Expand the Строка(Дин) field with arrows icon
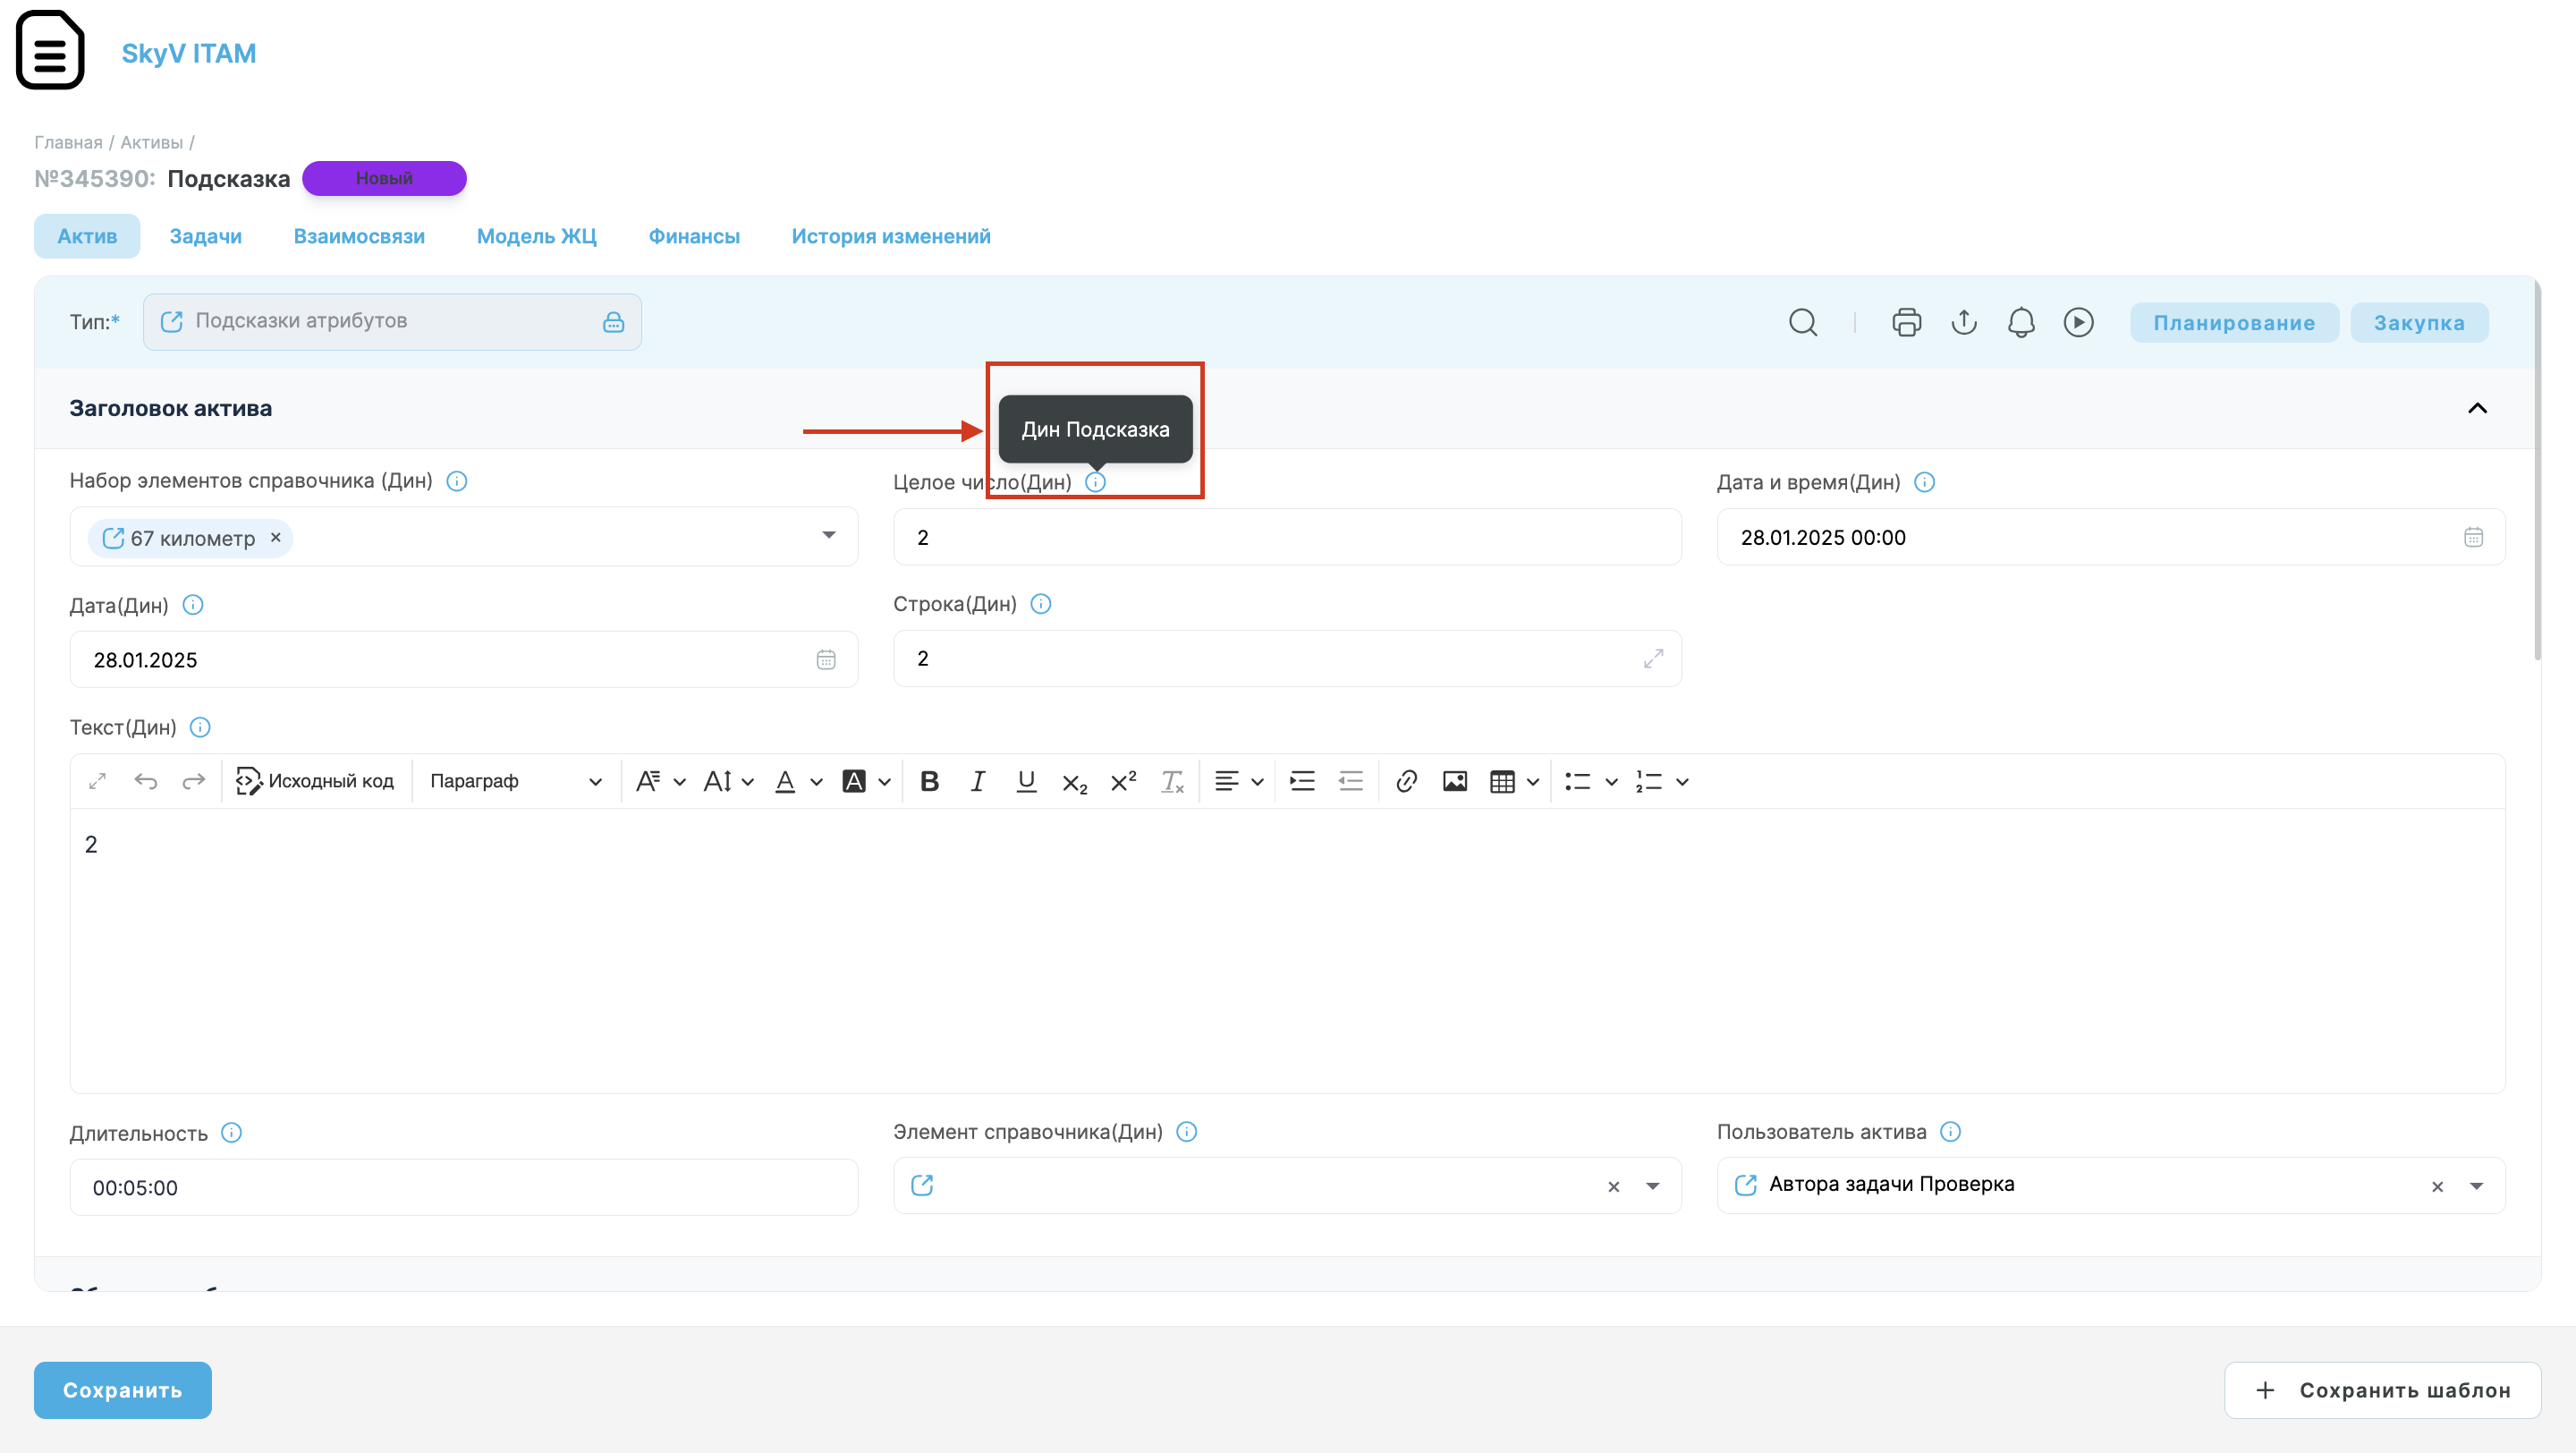 1653,658
